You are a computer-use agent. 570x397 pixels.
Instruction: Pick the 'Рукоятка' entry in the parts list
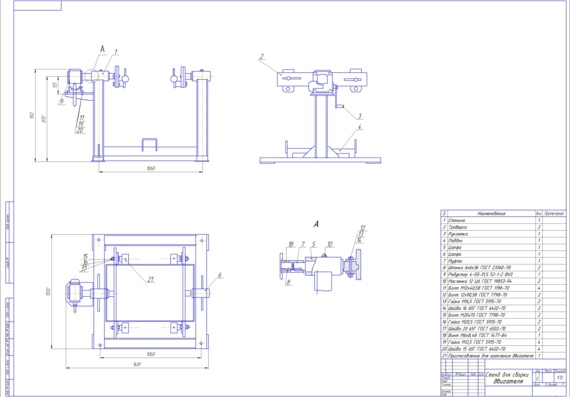[x=503, y=234]
